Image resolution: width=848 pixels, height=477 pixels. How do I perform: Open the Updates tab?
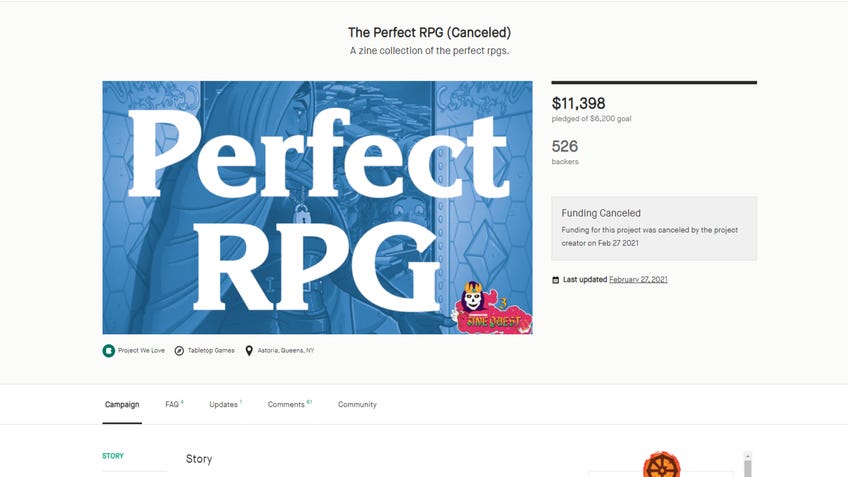(226, 405)
